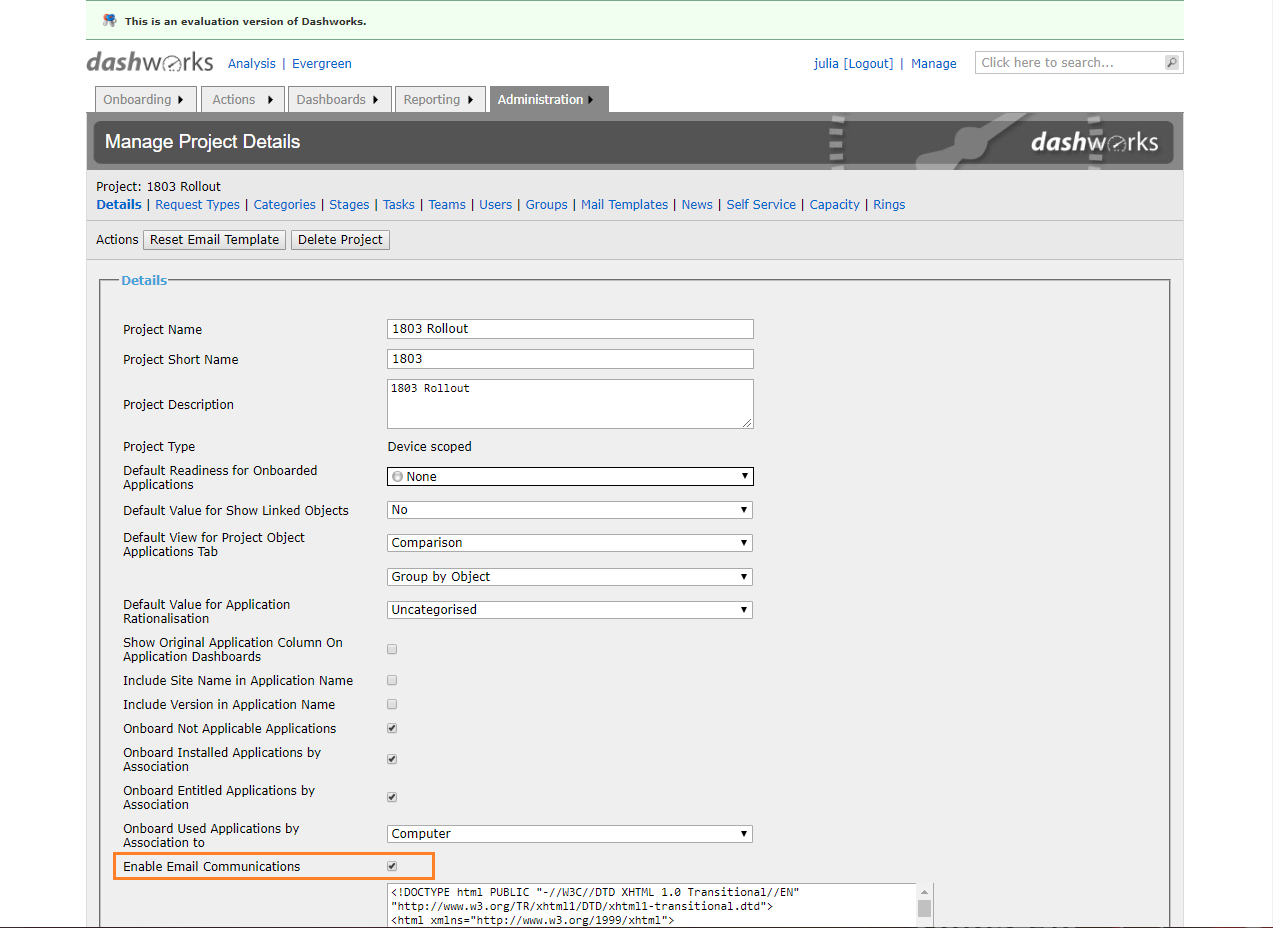Click the Logout link
Image resolution: width=1273 pixels, height=928 pixels.
[868, 63]
